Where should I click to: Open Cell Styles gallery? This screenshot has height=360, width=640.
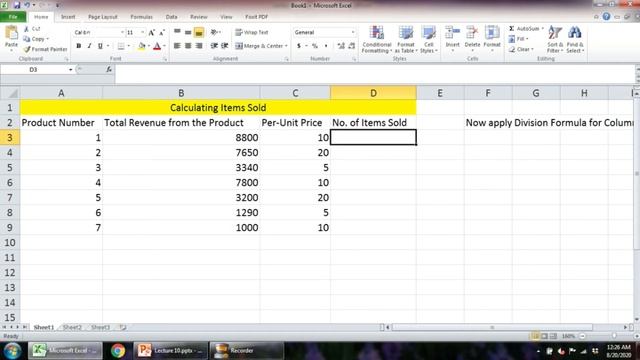(x=429, y=39)
